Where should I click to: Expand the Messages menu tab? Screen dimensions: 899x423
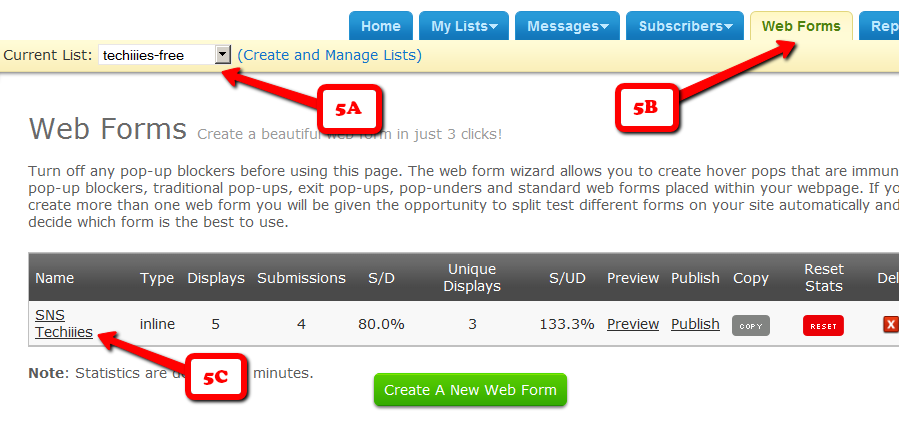(567, 26)
